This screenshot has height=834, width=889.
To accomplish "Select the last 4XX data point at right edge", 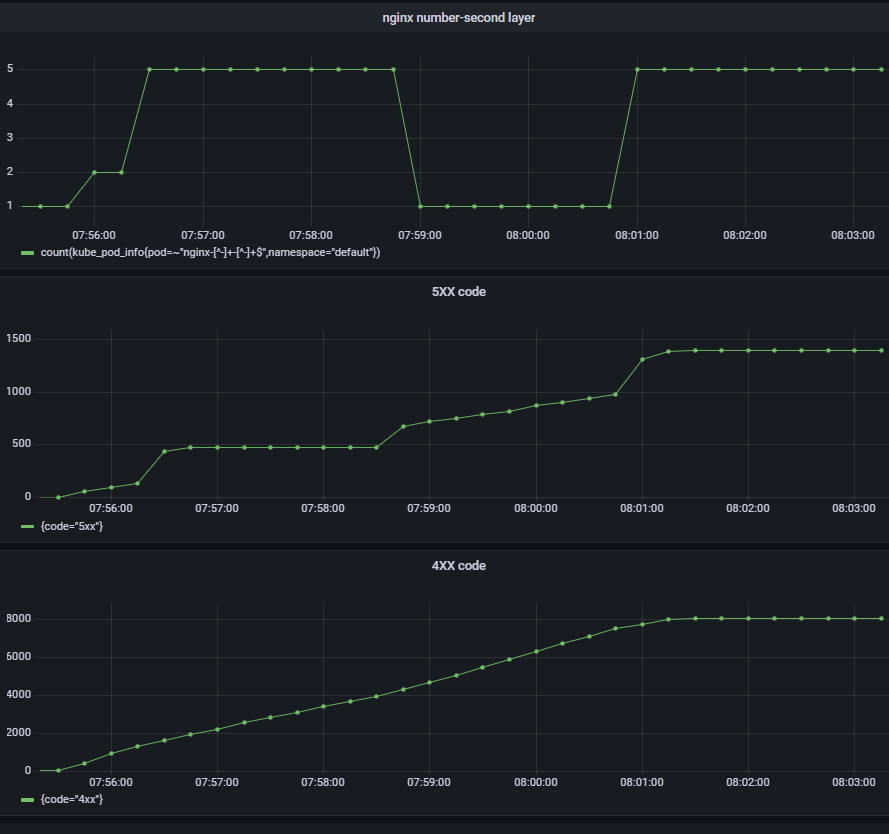I will click(x=881, y=618).
